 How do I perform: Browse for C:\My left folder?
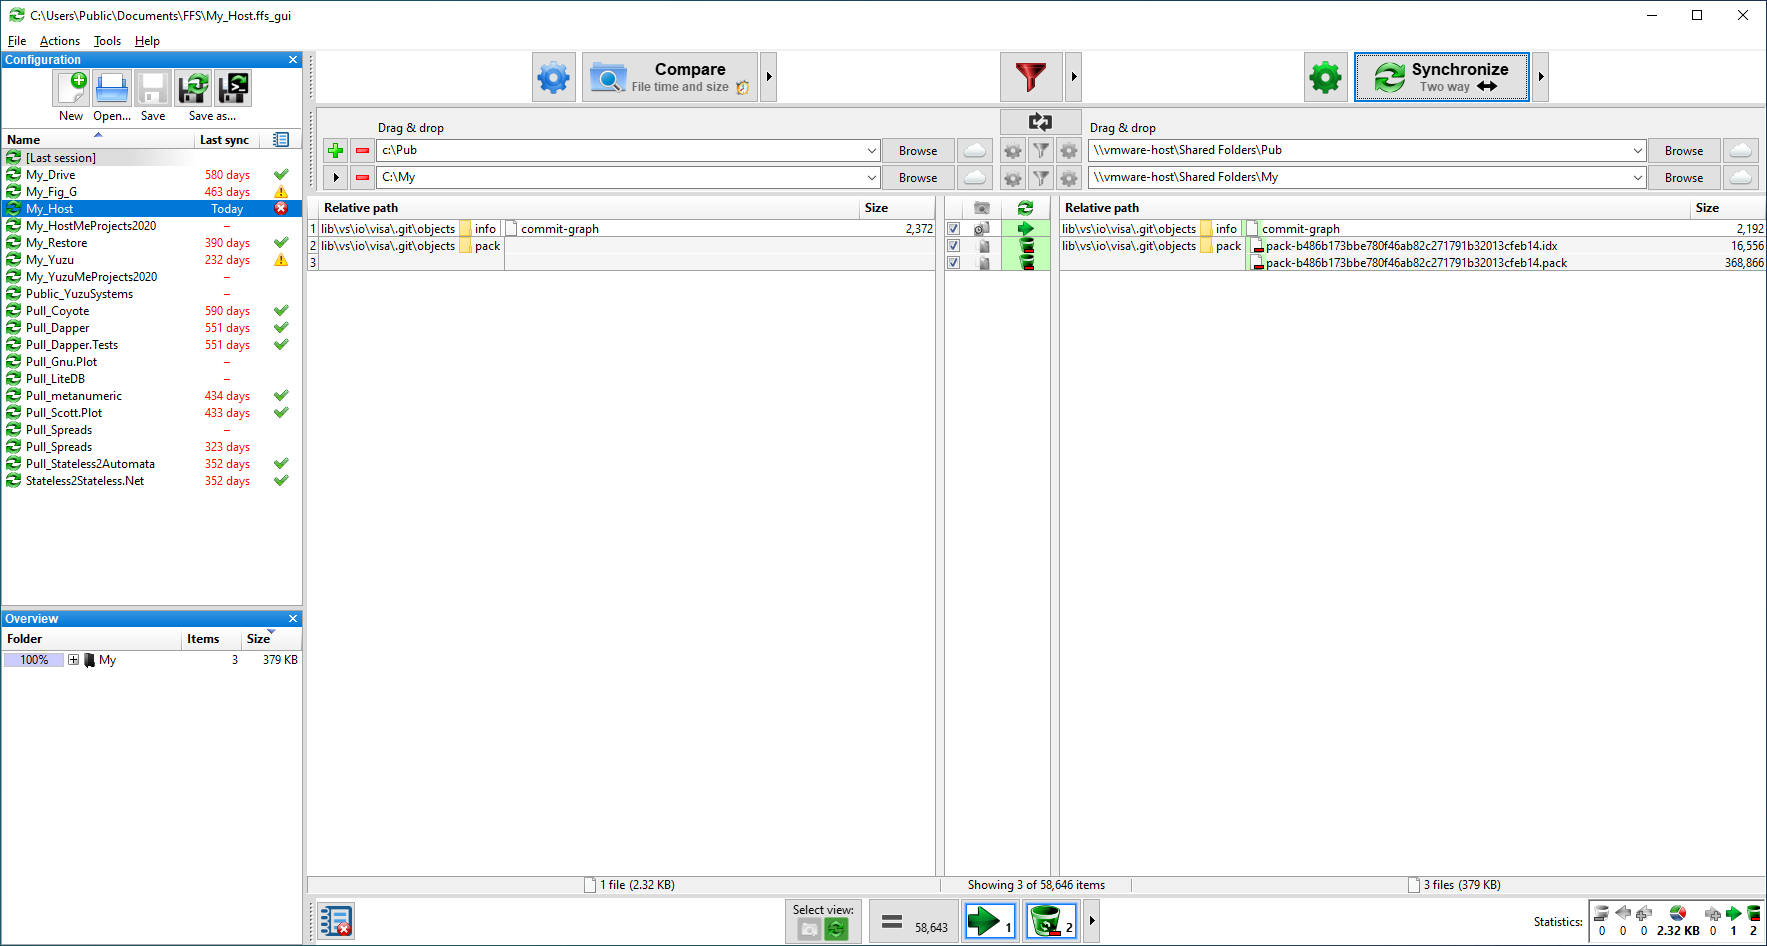918,178
